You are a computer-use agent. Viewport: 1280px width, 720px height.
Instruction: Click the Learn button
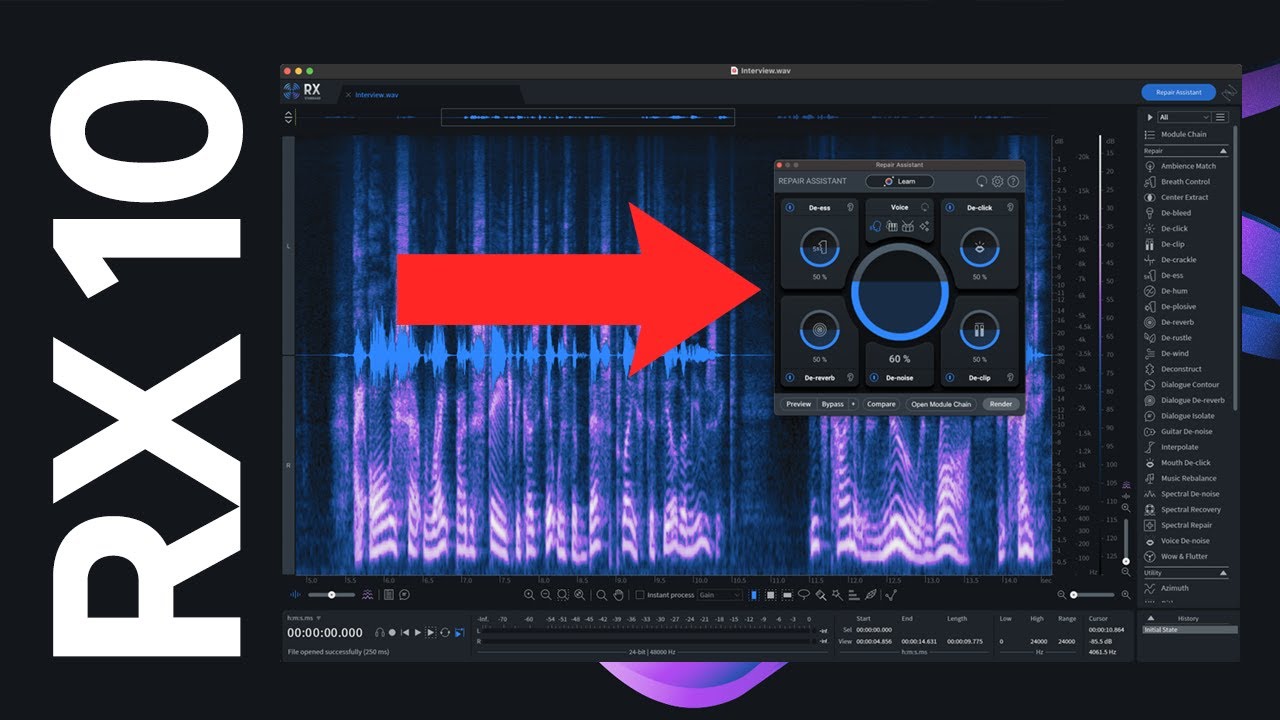[899, 181]
